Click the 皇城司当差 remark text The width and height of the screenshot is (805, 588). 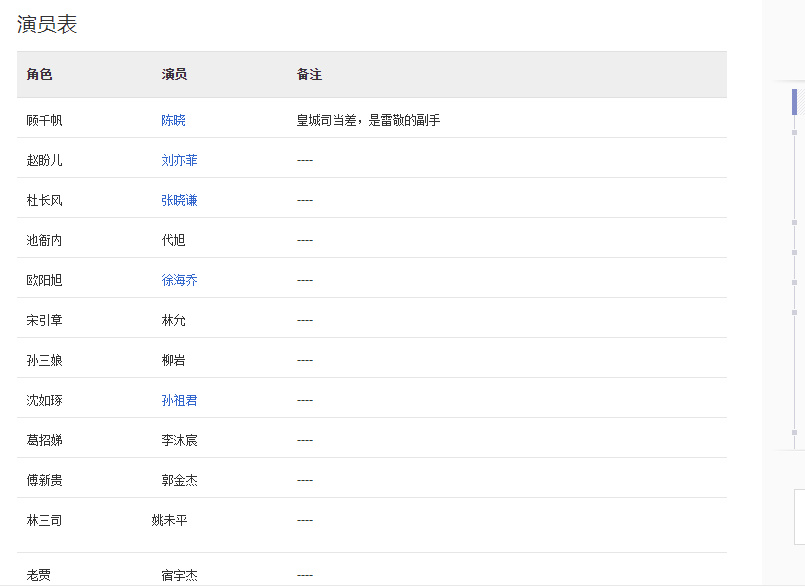click(x=327, y=120)
